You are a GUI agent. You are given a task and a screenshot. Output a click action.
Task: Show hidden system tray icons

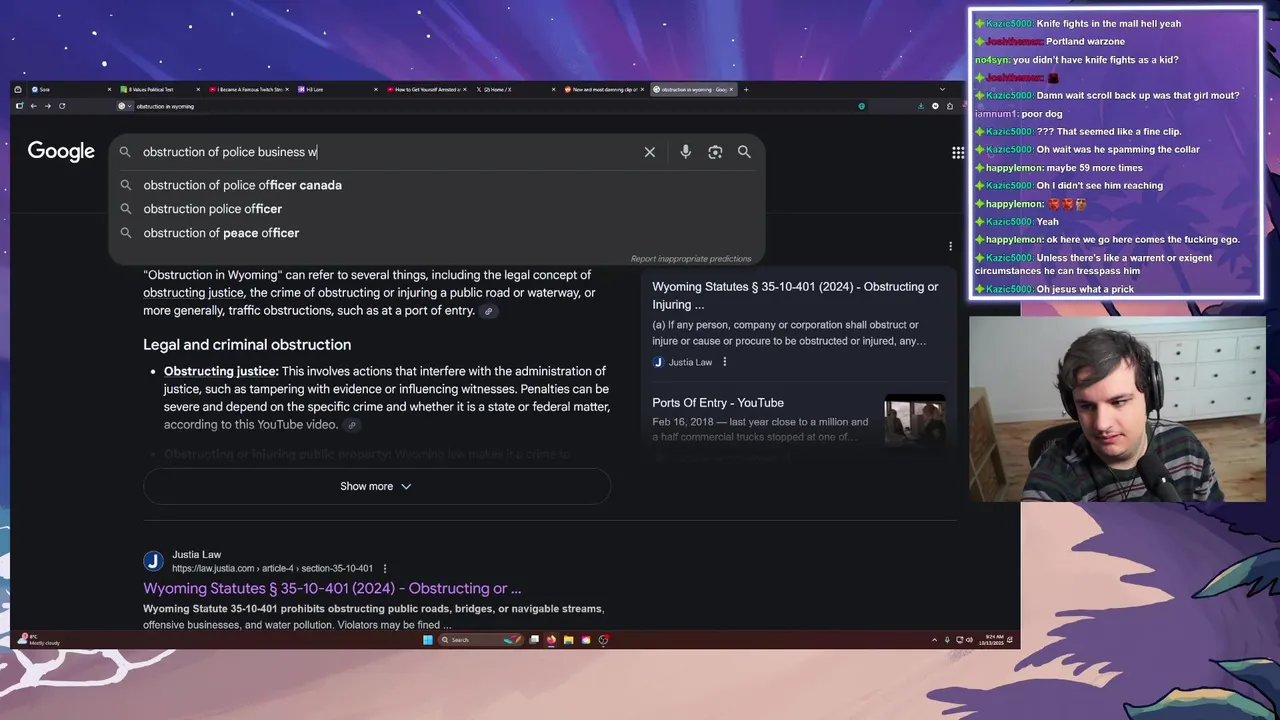934,640
